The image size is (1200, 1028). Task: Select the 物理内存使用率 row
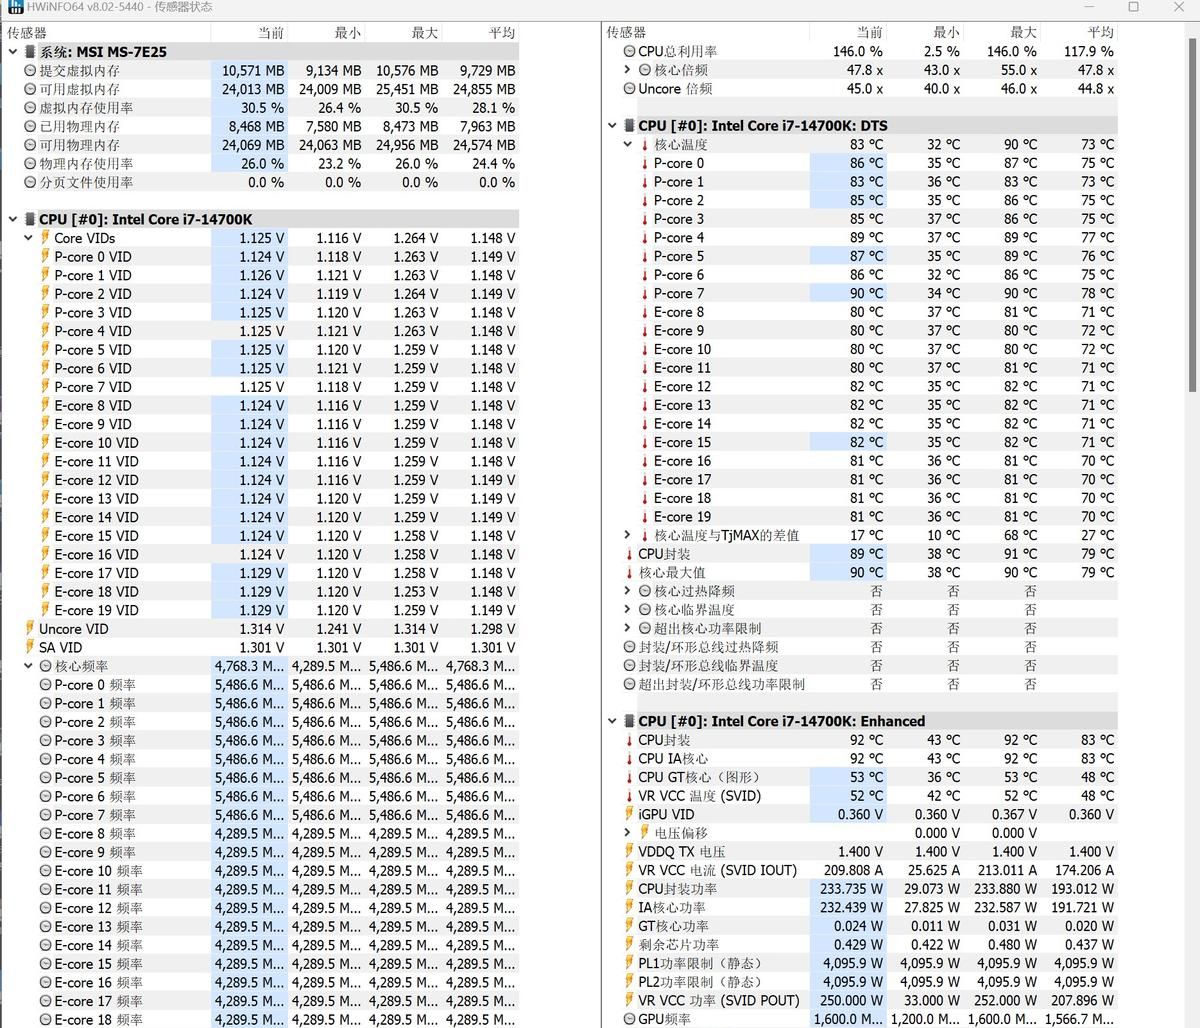[x=260, y=164]
